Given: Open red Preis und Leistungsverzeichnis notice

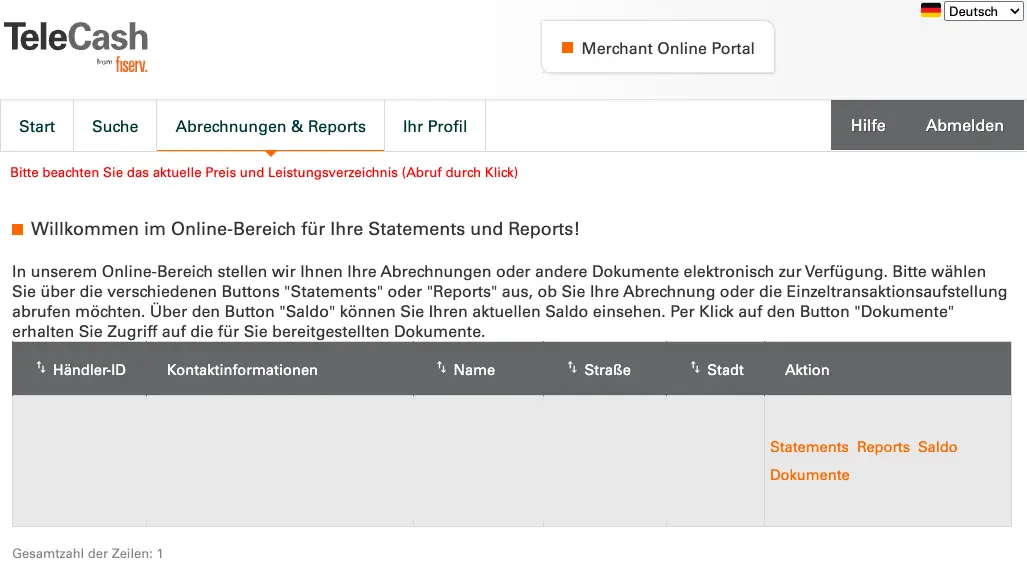Looking at the screenshot, I should [264, 172].
